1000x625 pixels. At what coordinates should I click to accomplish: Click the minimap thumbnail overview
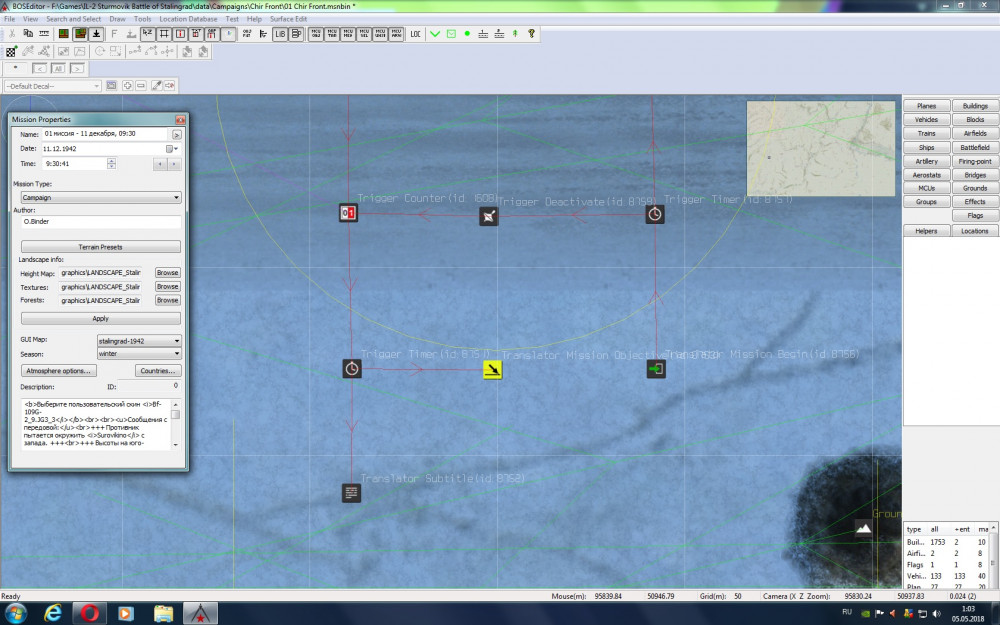tap(820, 148)
